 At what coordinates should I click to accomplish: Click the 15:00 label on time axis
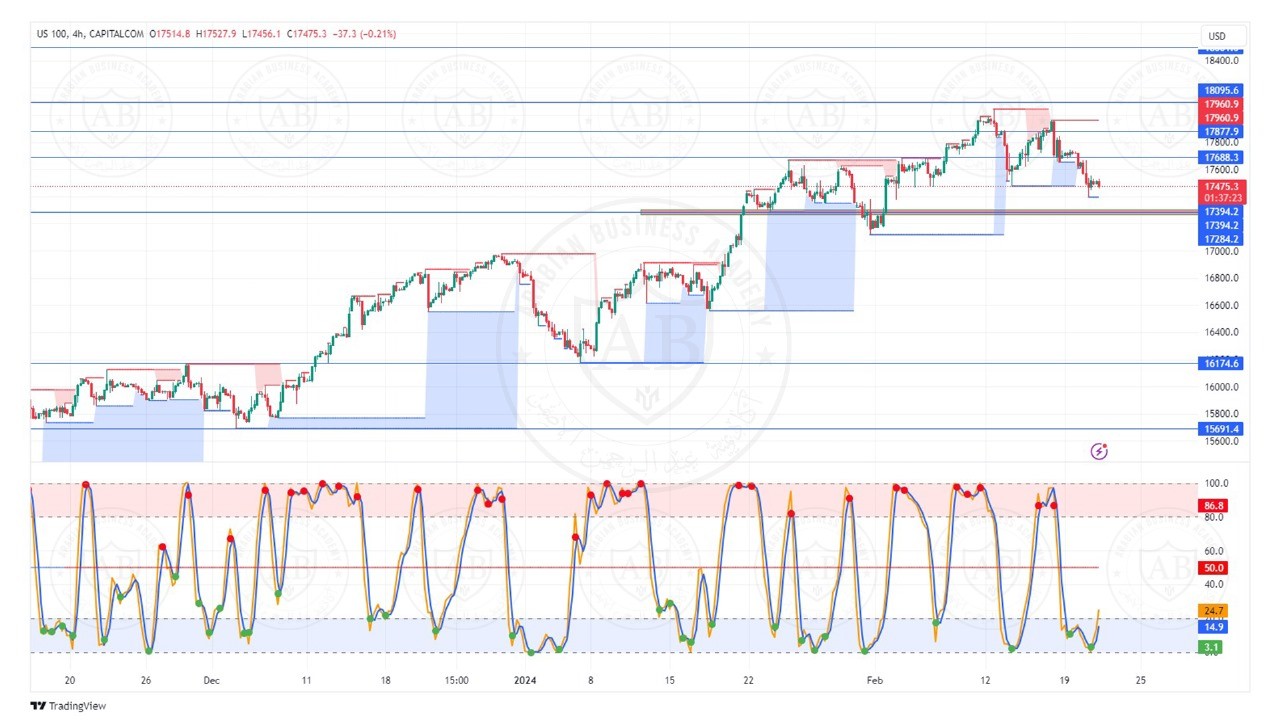point(455,680)
